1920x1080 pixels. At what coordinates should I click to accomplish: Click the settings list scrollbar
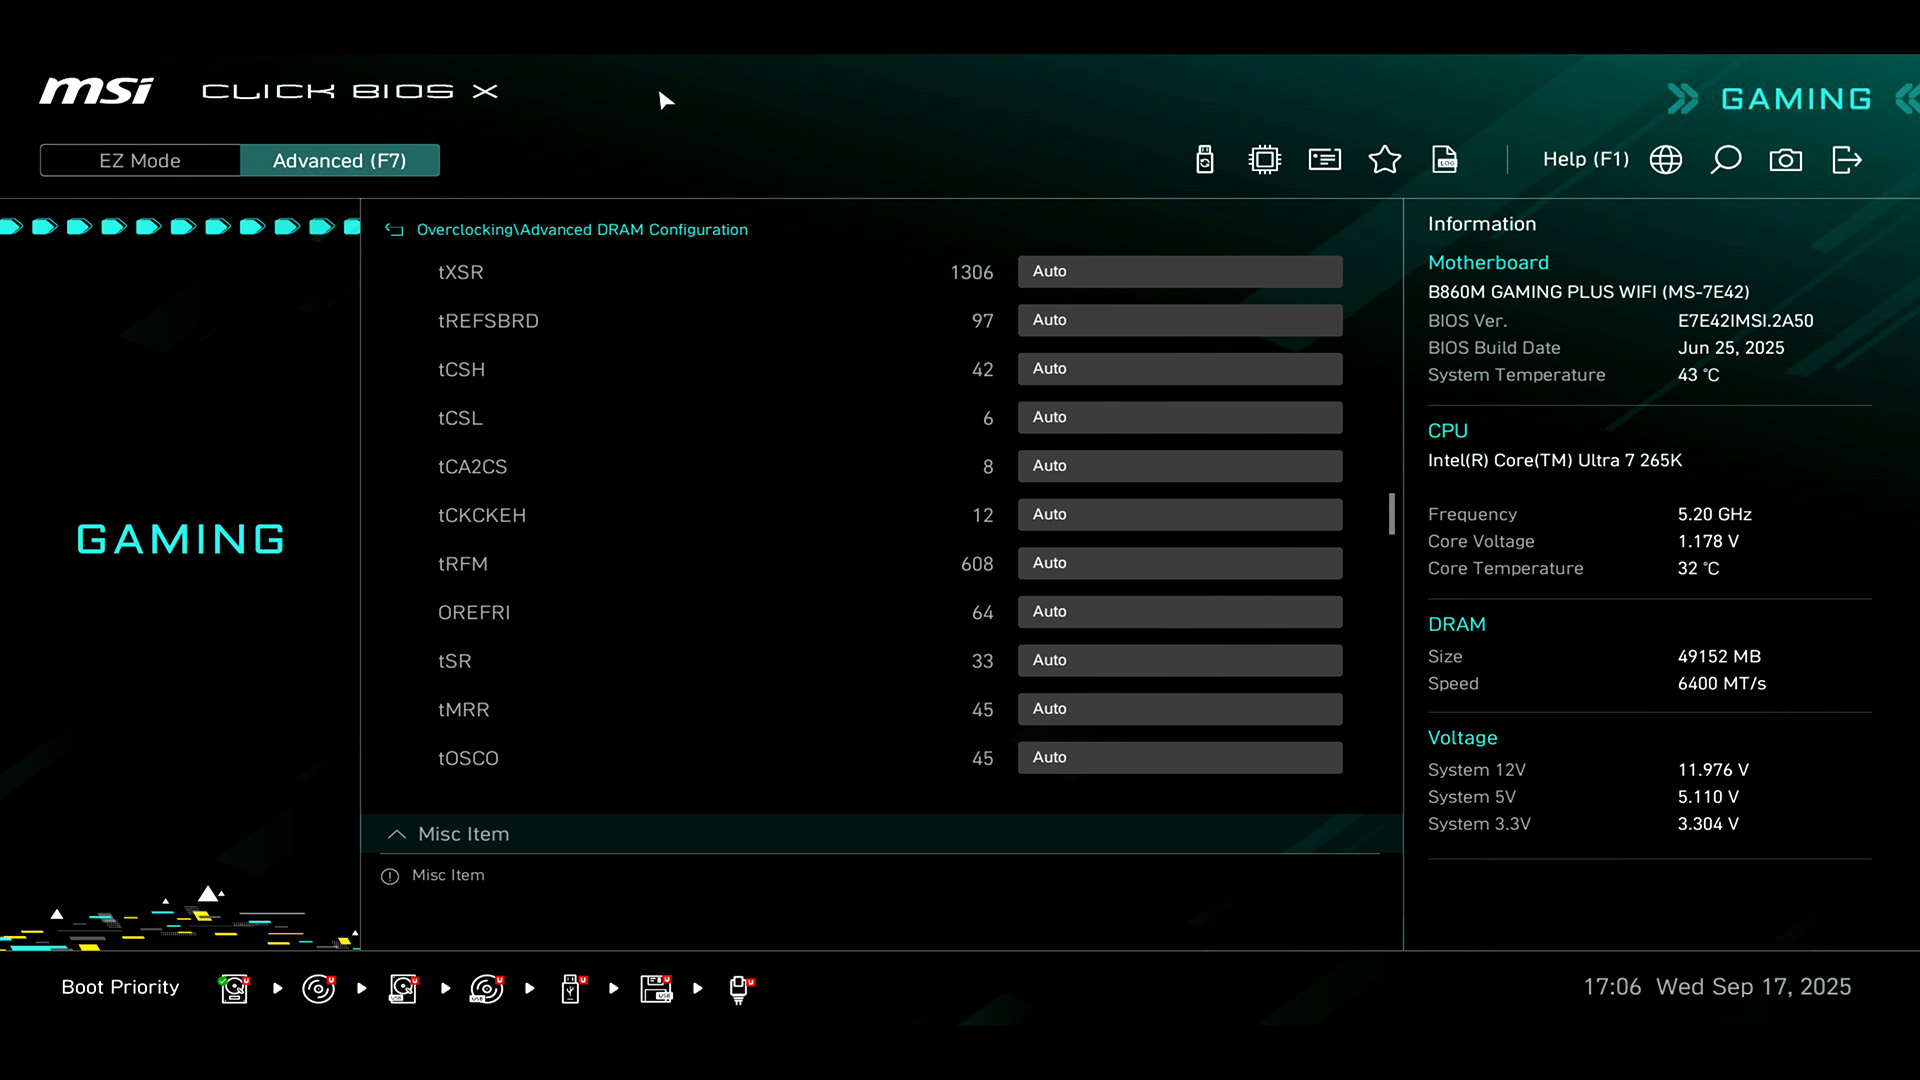pos(1391,514)
